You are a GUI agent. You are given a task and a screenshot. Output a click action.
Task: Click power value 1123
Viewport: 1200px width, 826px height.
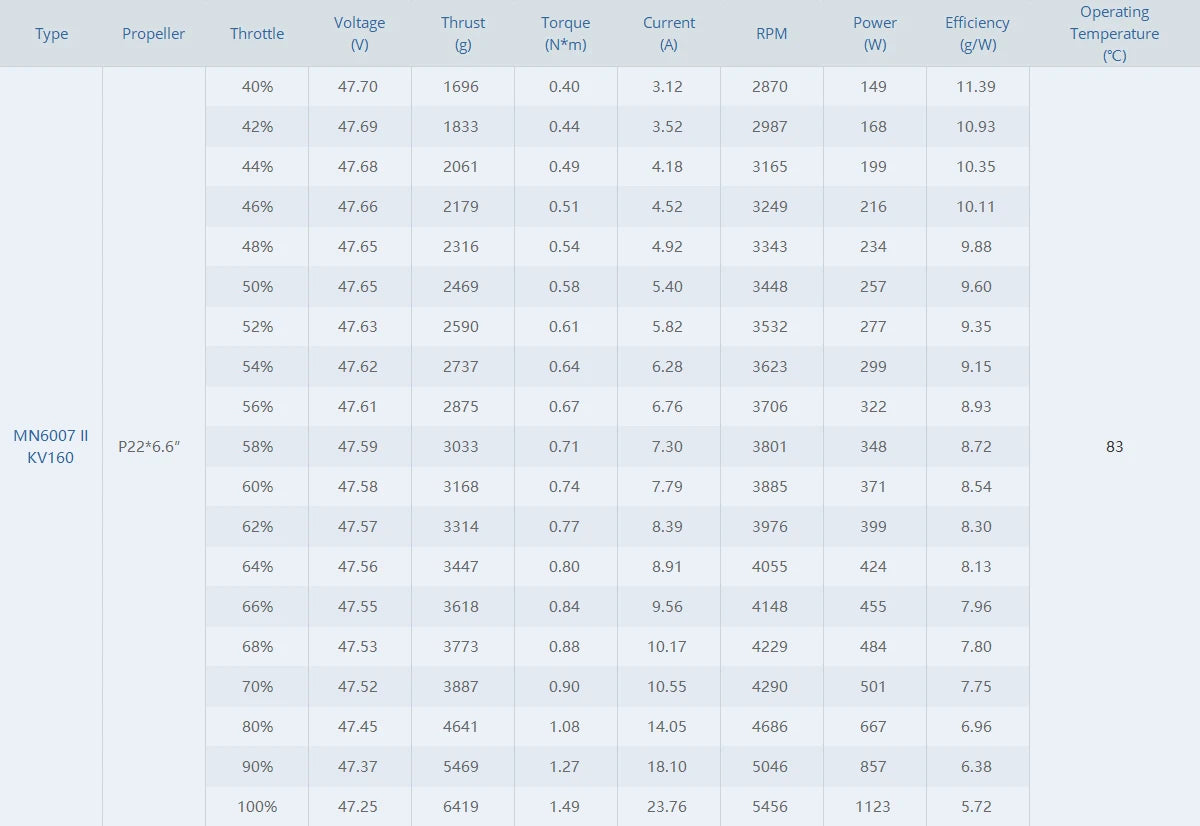[873, 806]
